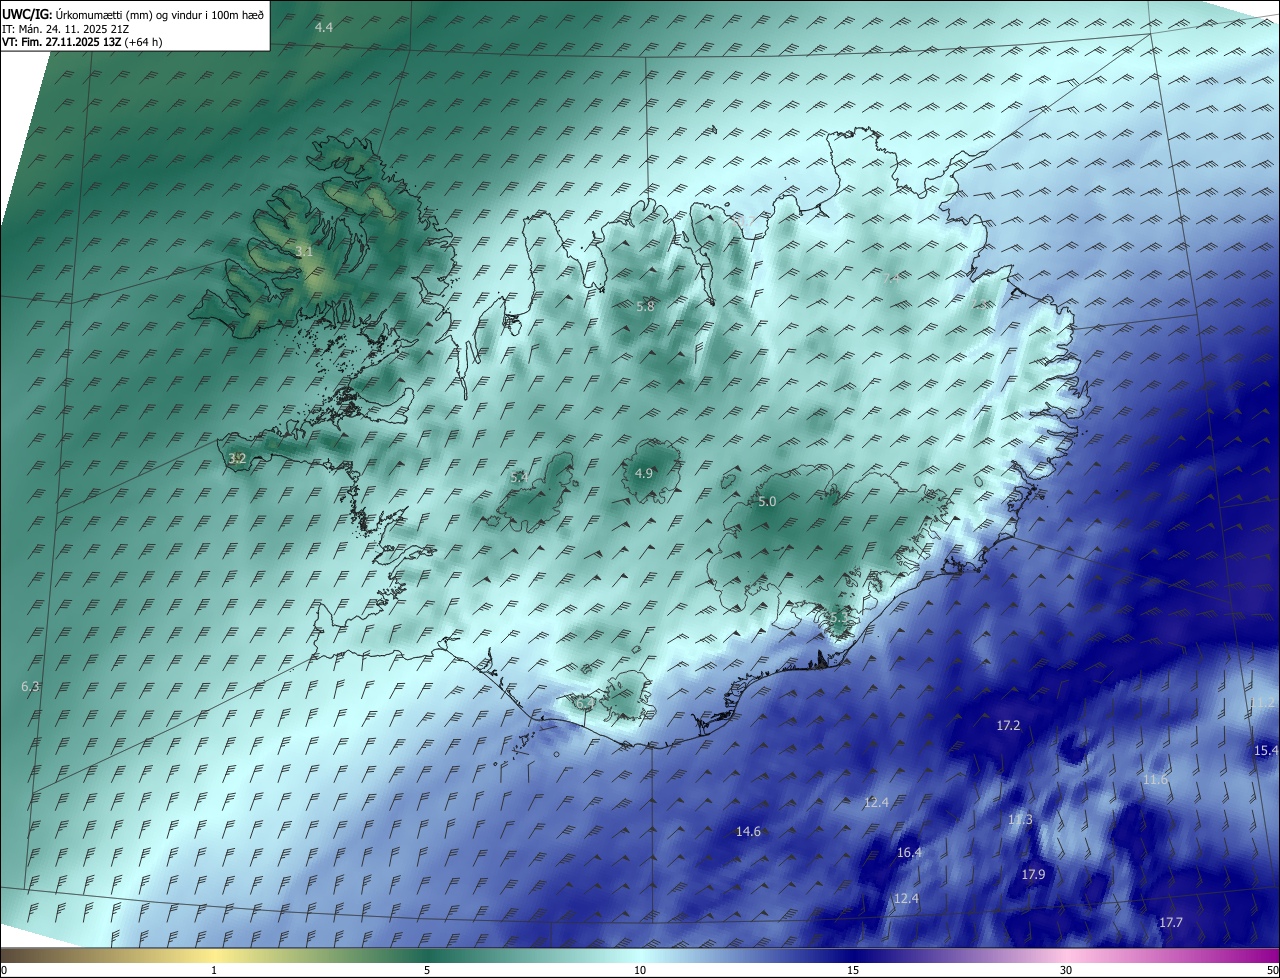Click the 30 tick label on the colorbar

[1066, 970]
